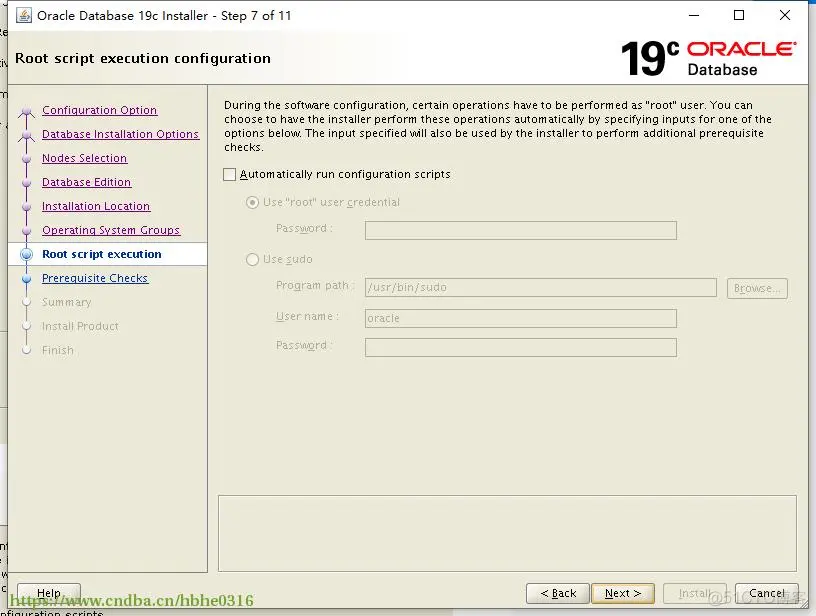The height and width of the screenshot is (616, 816).
Task: Click the Root script execution step bullet
Action: click(27, 254)
